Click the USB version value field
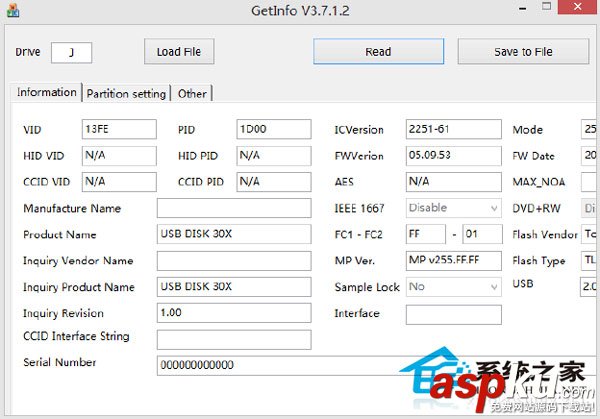Image resolution: width=600 pixels, height=419 pixels. (x=590, y=287)
